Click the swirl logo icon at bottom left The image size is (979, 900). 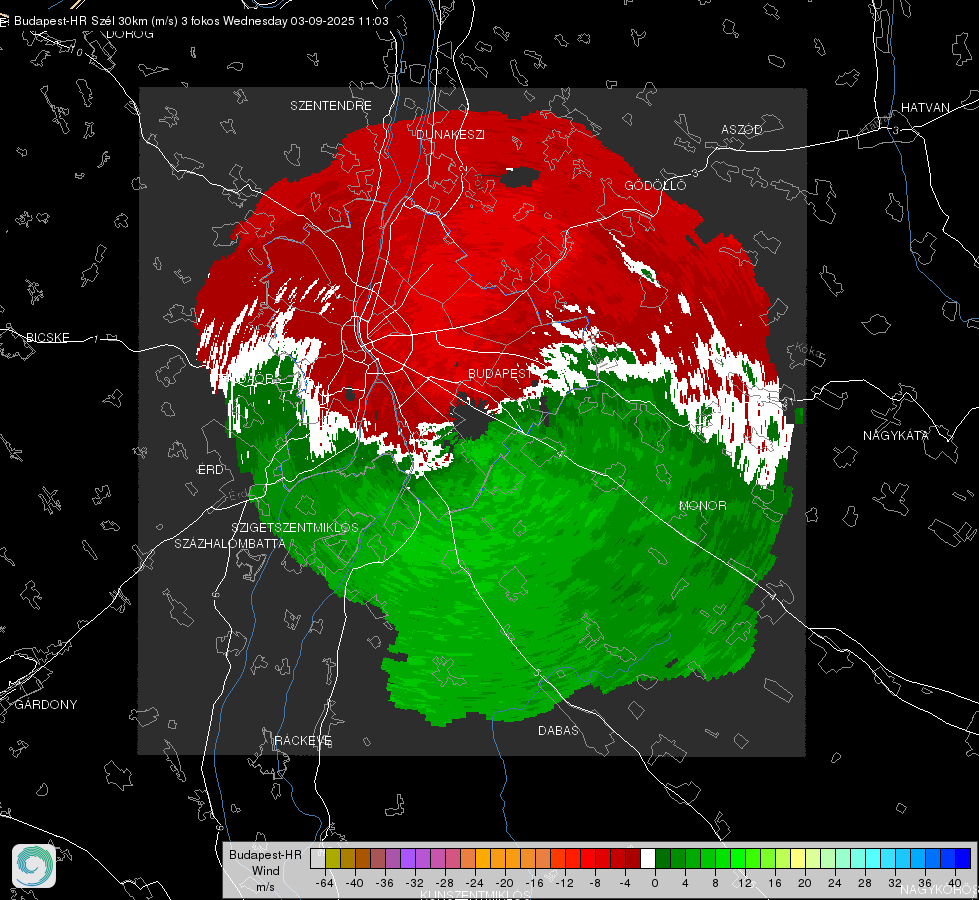(34, 866)
